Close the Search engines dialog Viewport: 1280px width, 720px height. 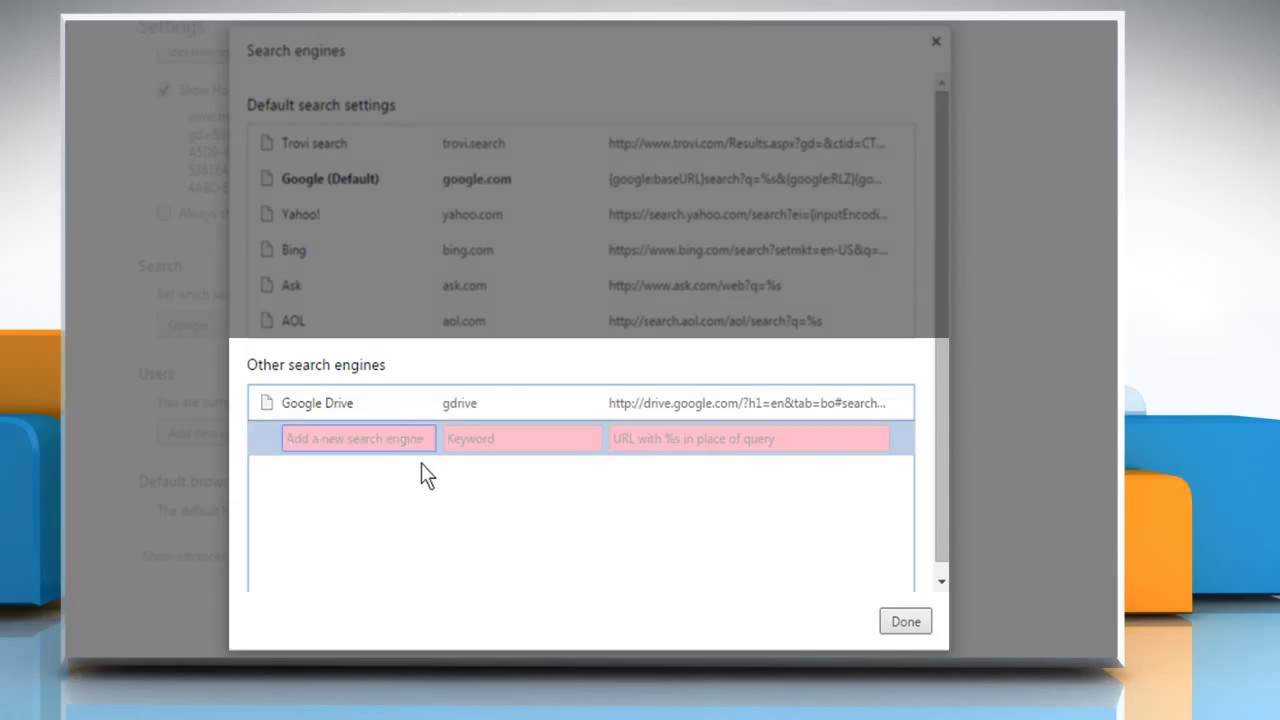pos(936,42)
